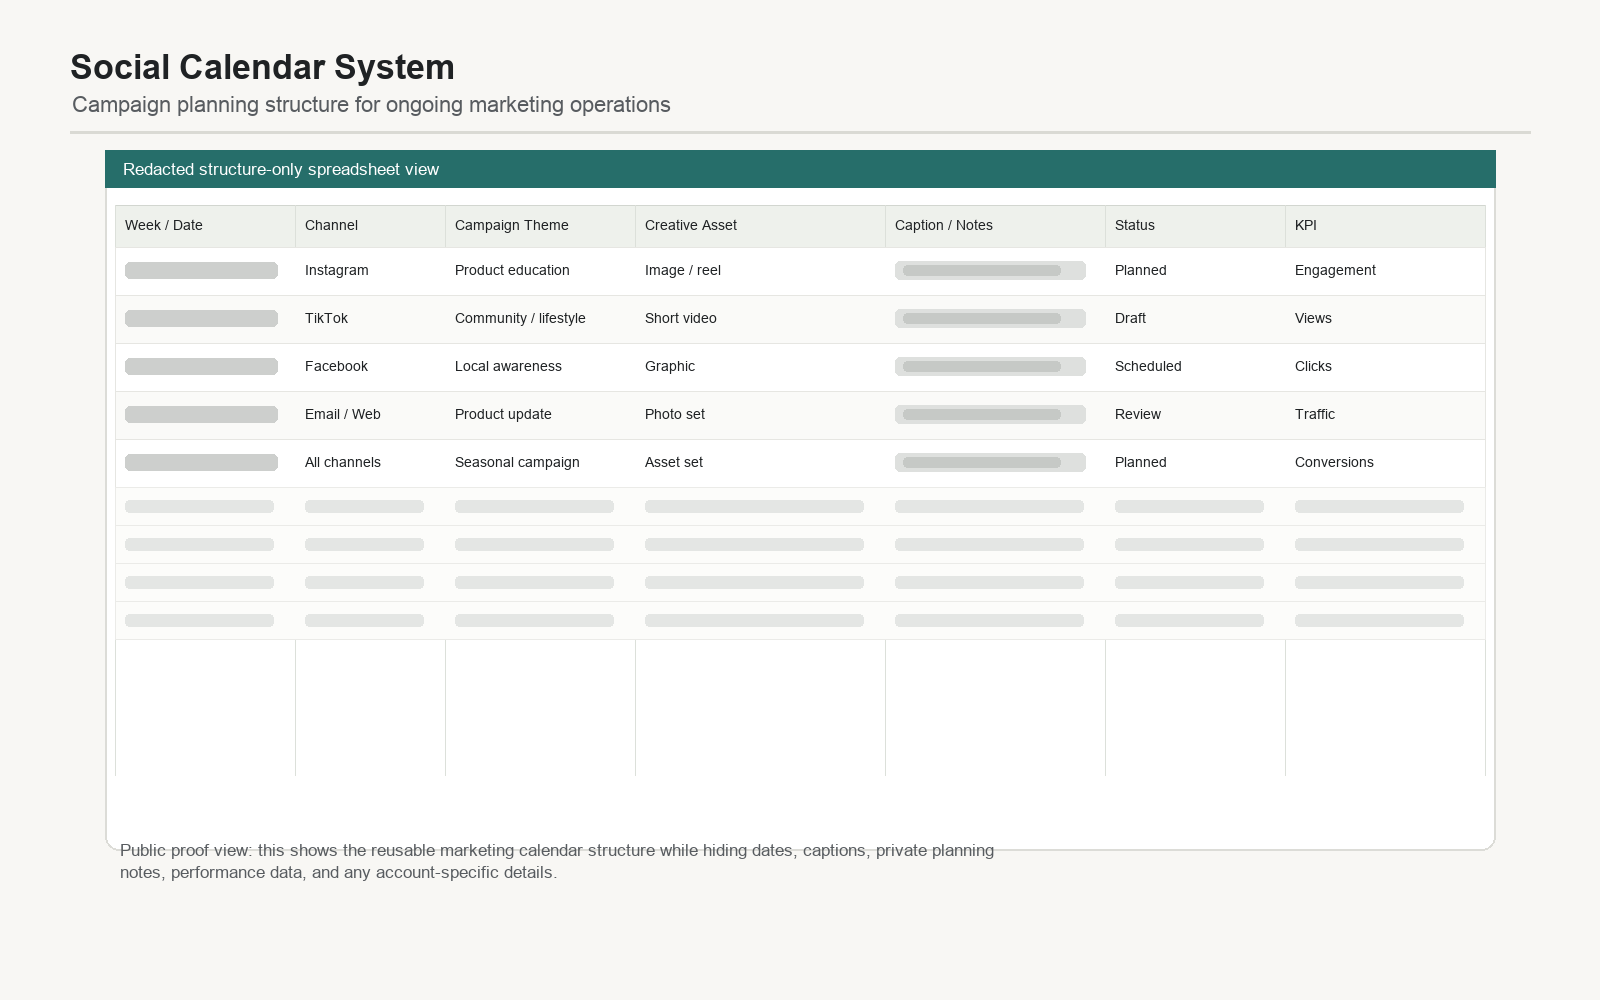1600x1000 pixels.
Task: Click the Week / Date column header
Action: pyautogui.click(x=205, y=226)
